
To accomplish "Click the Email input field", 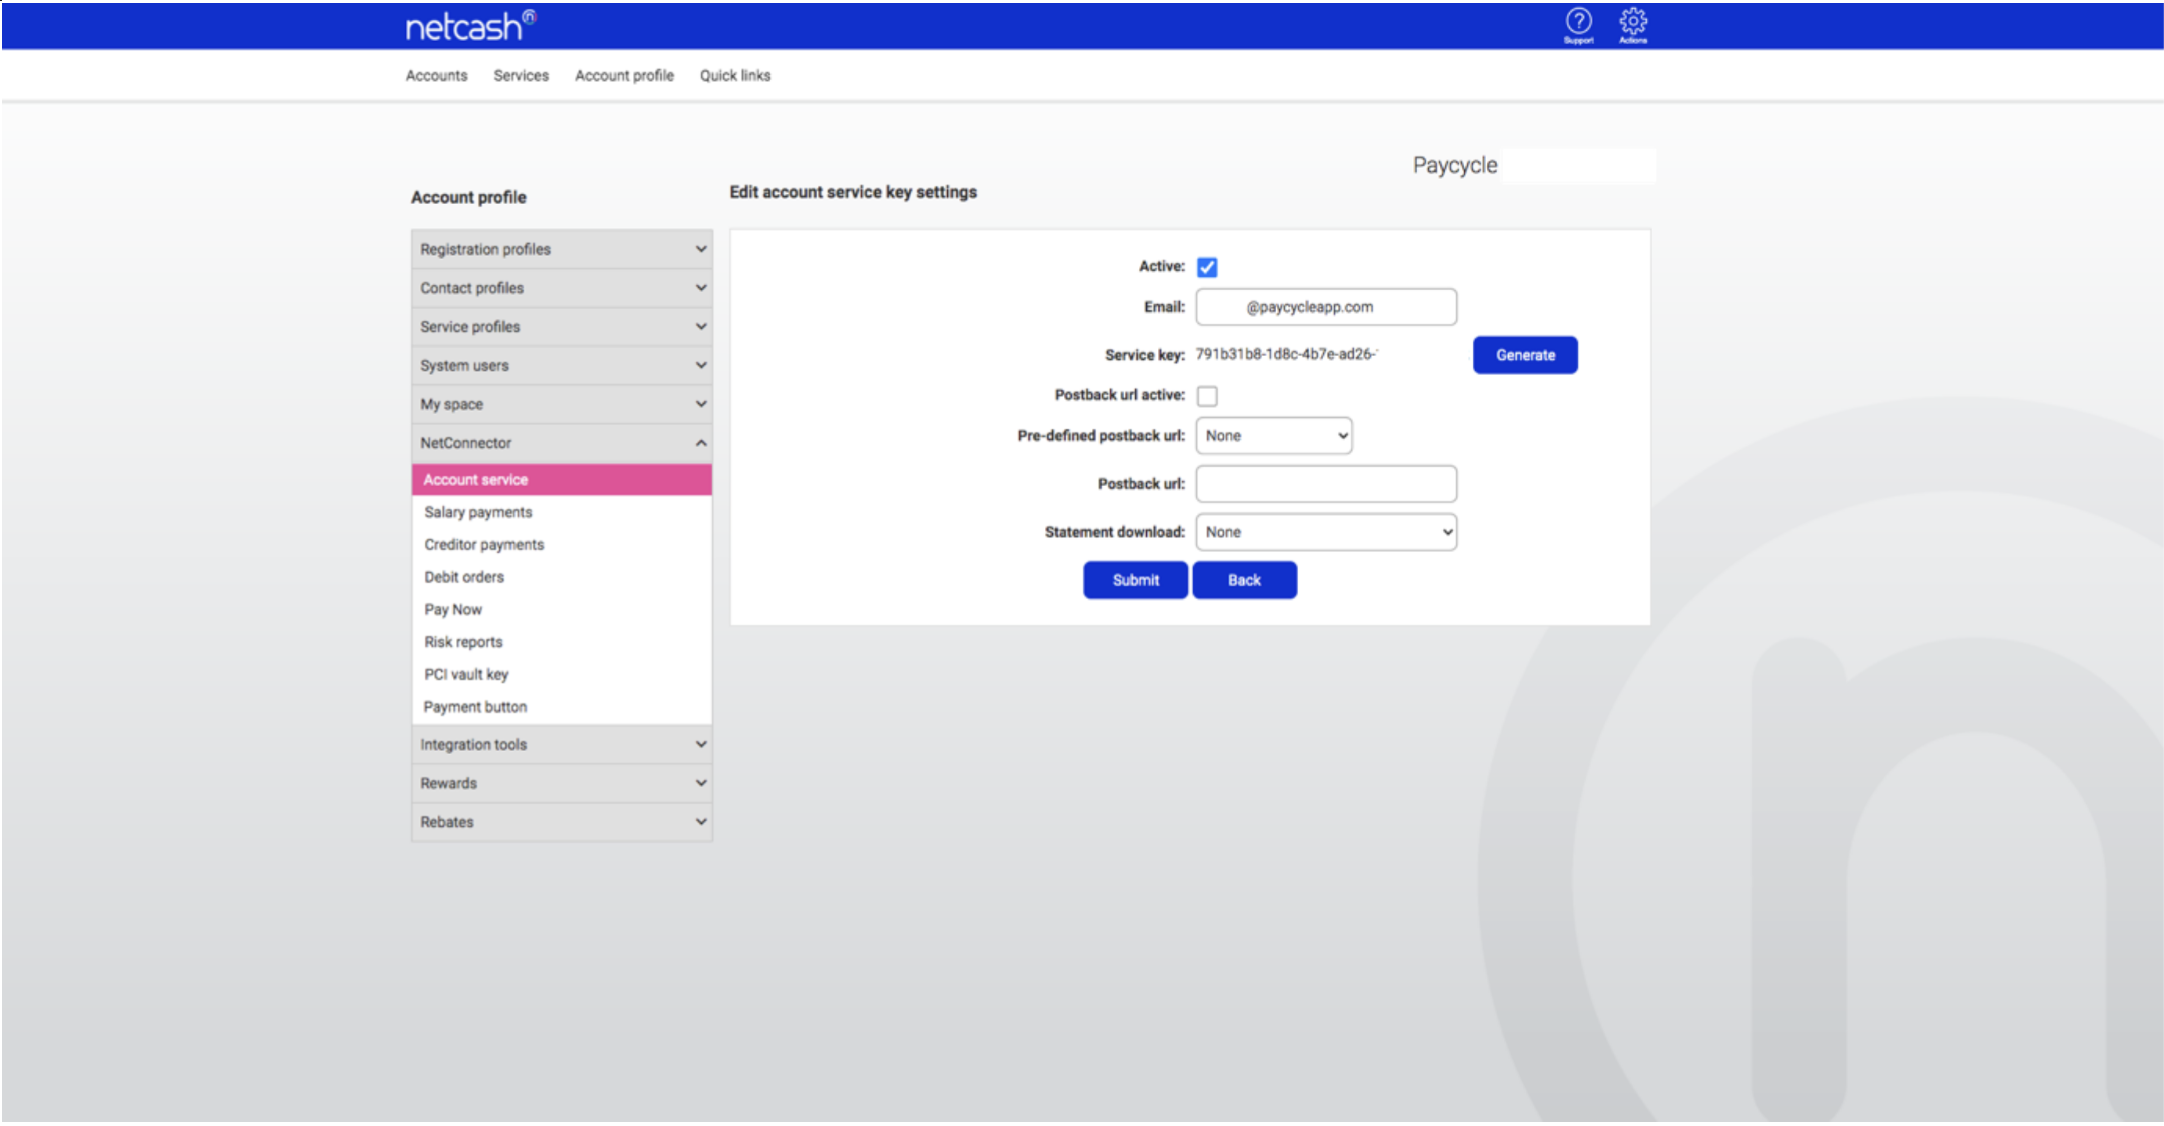I will 1326,307.
